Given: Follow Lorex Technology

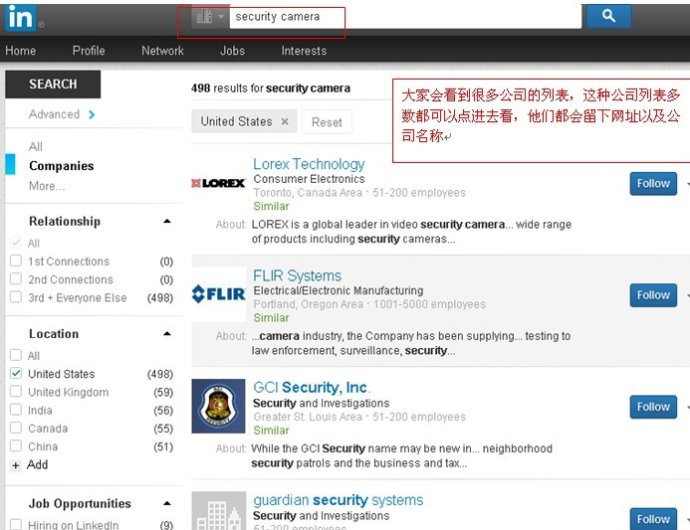Looking at the screenshot, I should (x=653, y=183).
